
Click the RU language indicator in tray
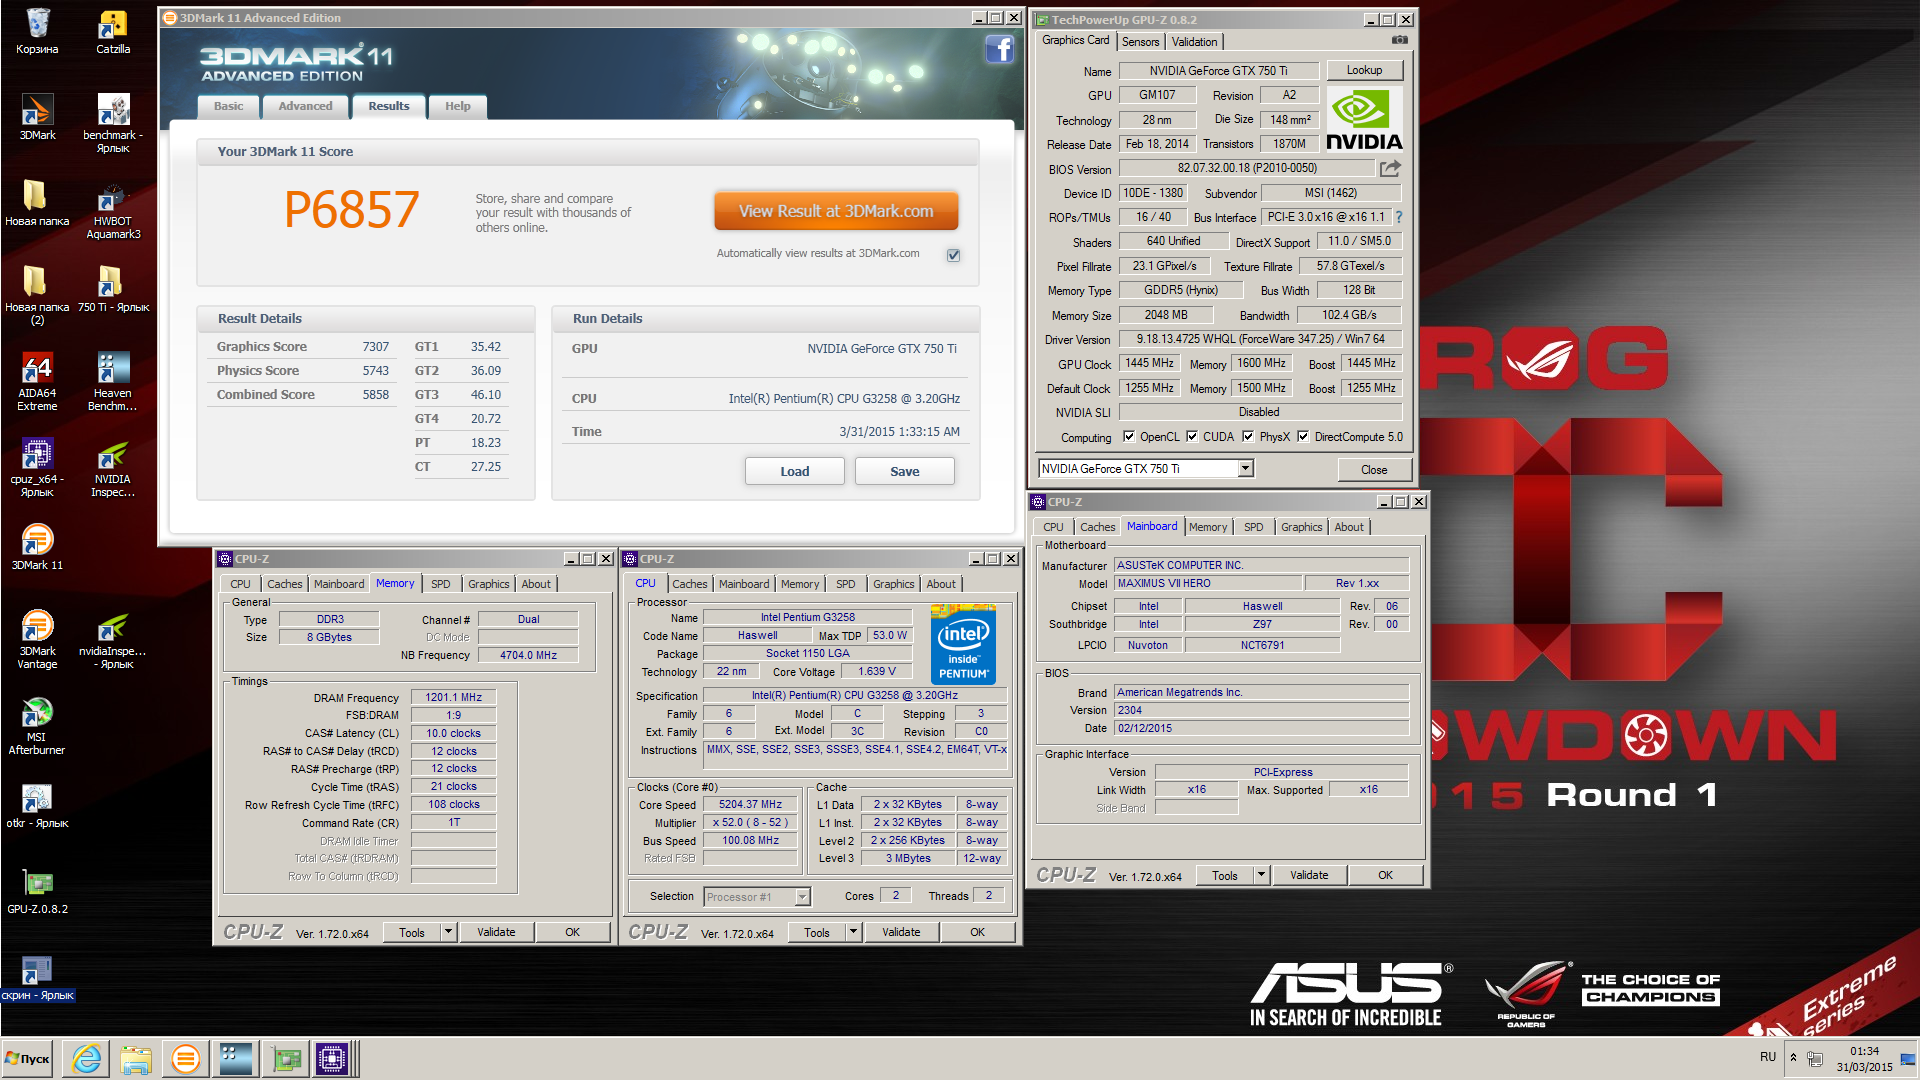(x=1768, y=1057)
